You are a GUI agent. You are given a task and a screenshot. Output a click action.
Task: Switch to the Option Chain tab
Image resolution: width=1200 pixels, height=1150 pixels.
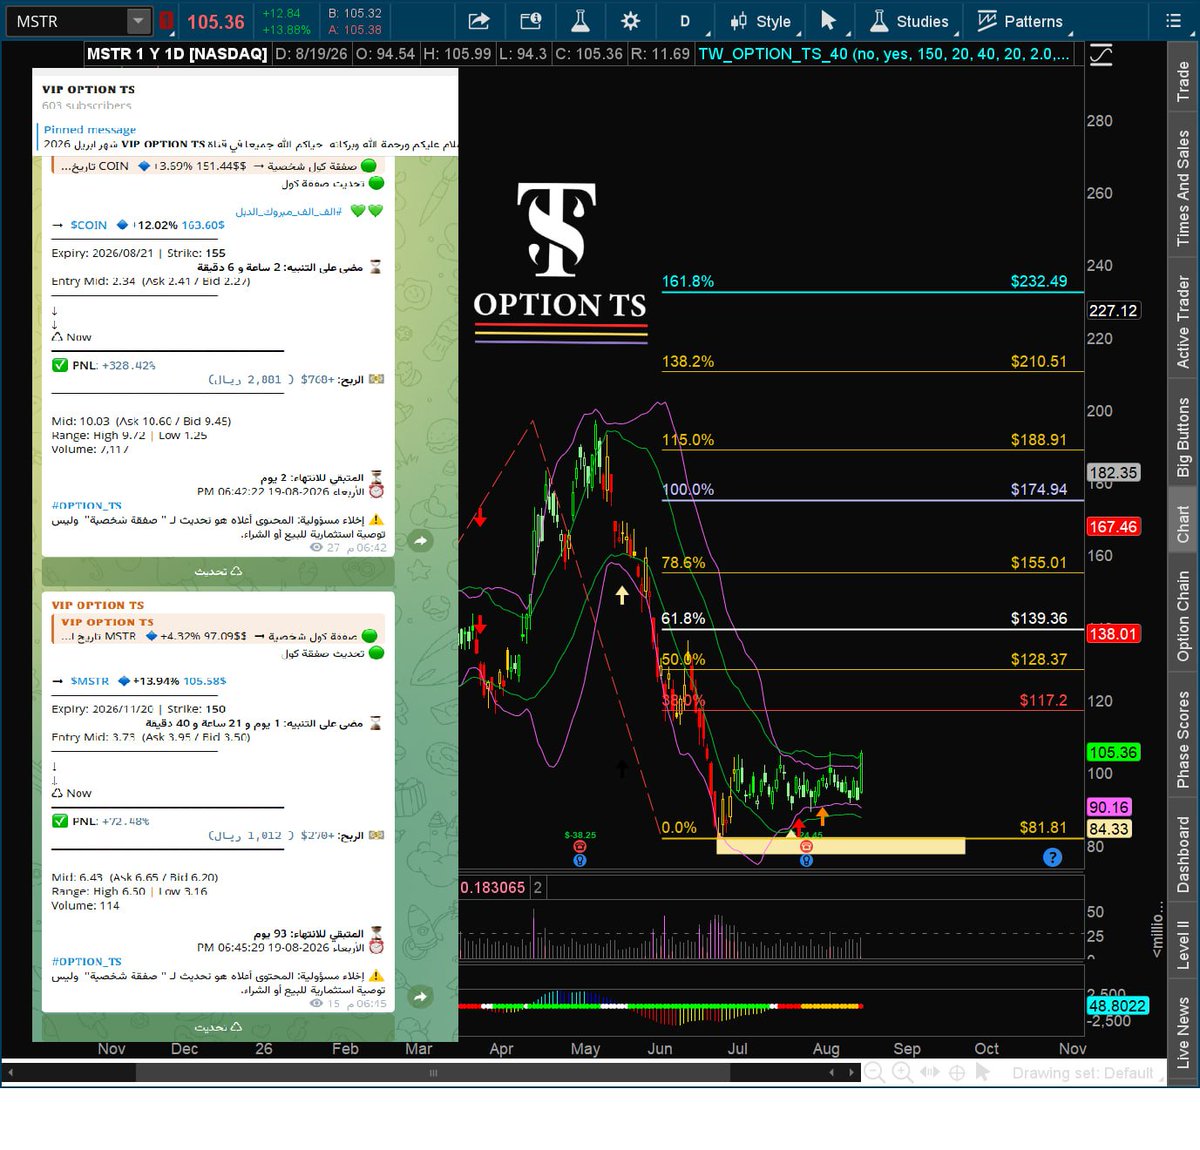pos(1183,614)
